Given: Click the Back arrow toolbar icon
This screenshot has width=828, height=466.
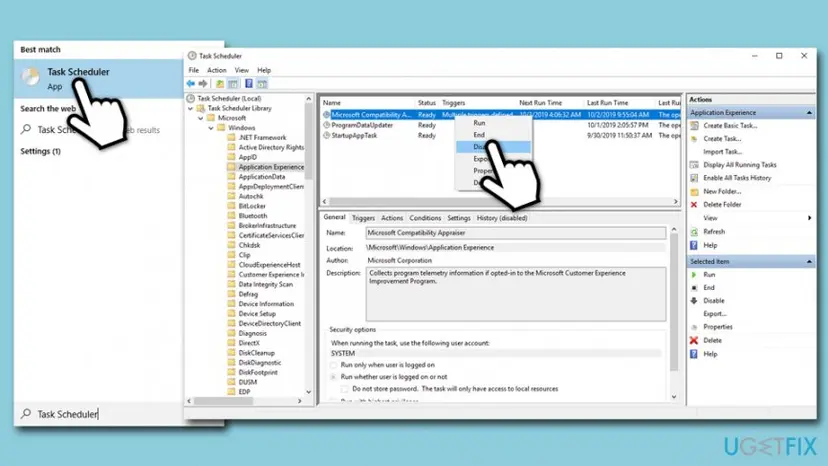Looking at the screenshot, I should coord(191,83).
